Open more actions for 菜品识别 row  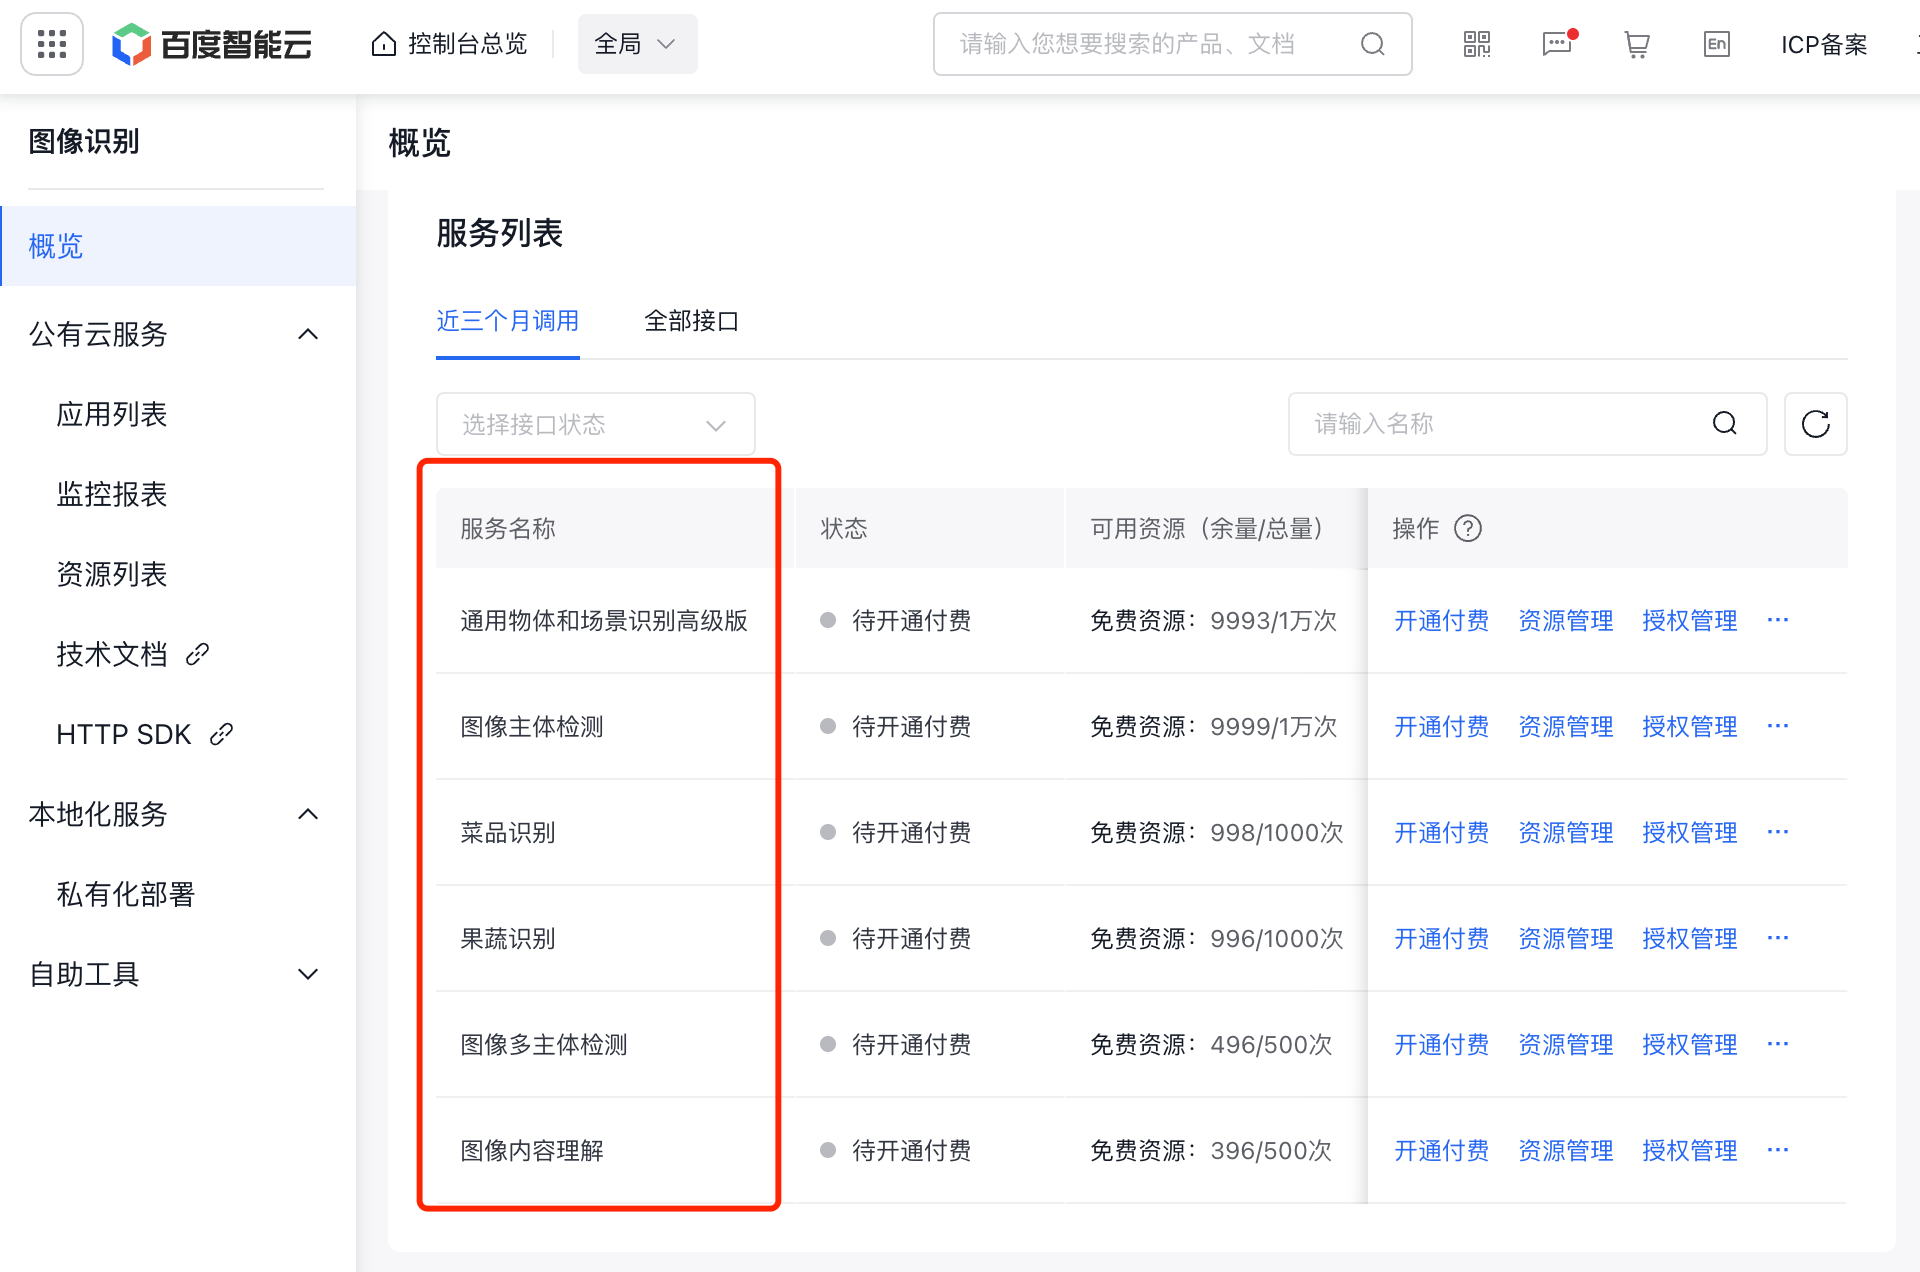click(x=1777, y=832)
